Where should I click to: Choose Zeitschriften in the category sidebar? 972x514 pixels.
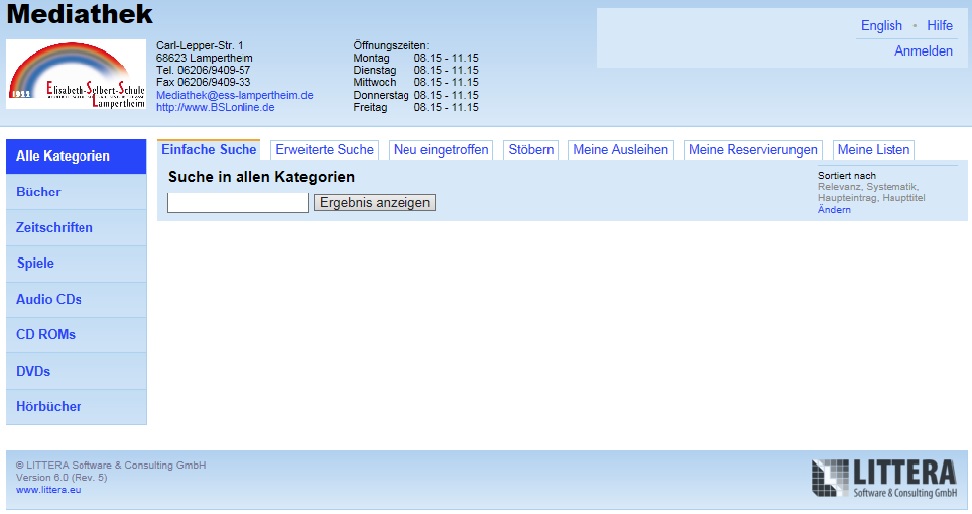point(54,228)
